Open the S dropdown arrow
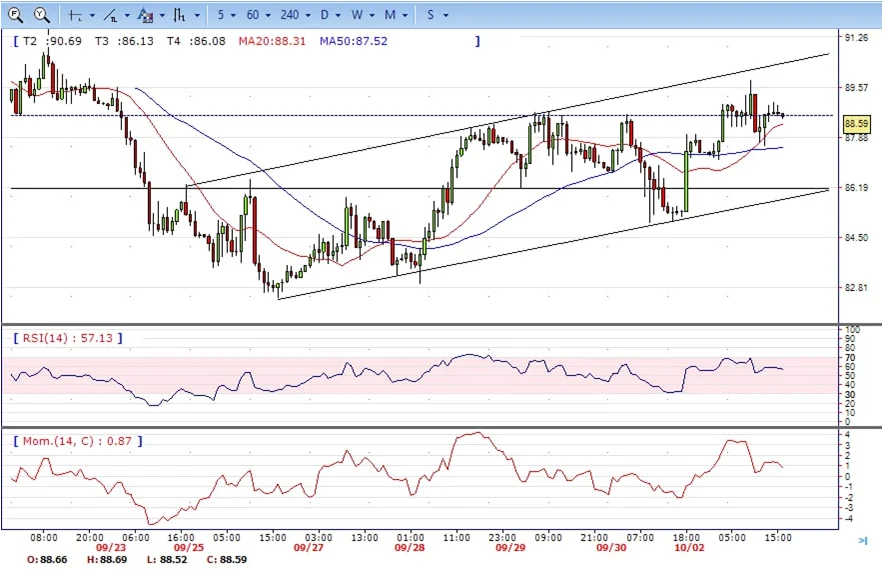Screen dimensions: 883x570 coord(445,16)
